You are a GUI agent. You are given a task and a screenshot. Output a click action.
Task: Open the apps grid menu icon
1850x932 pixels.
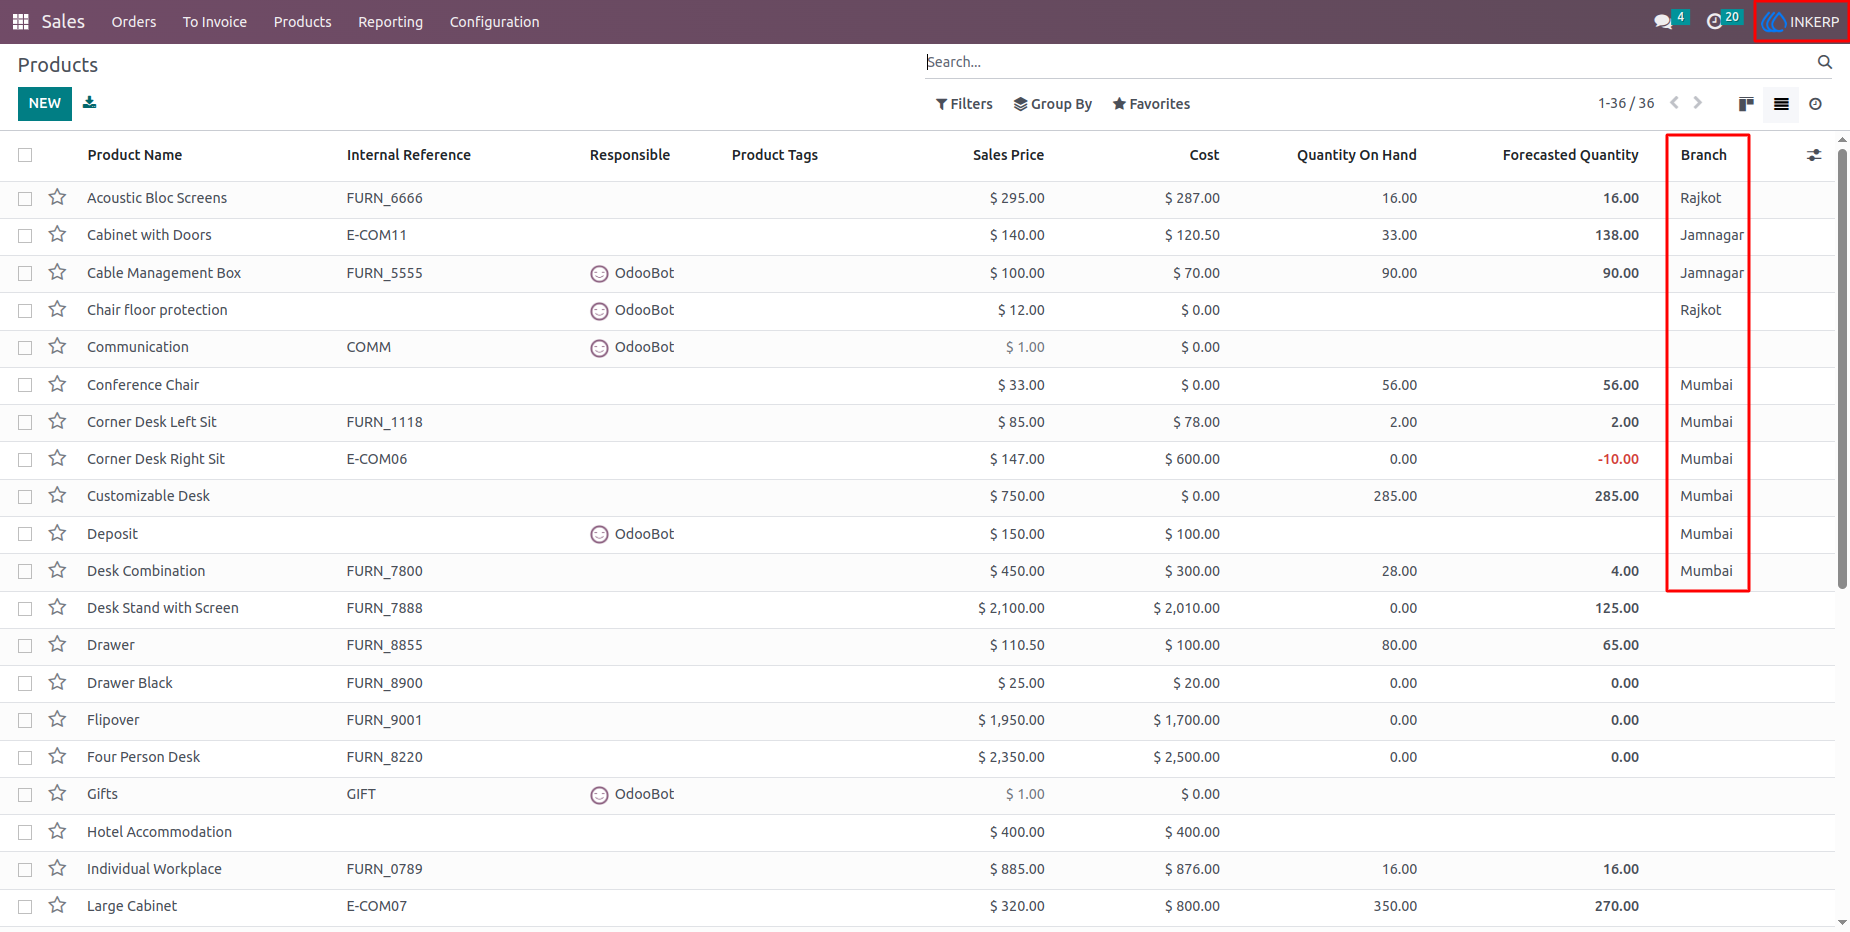pyautogui.click(x=20, y=21)
